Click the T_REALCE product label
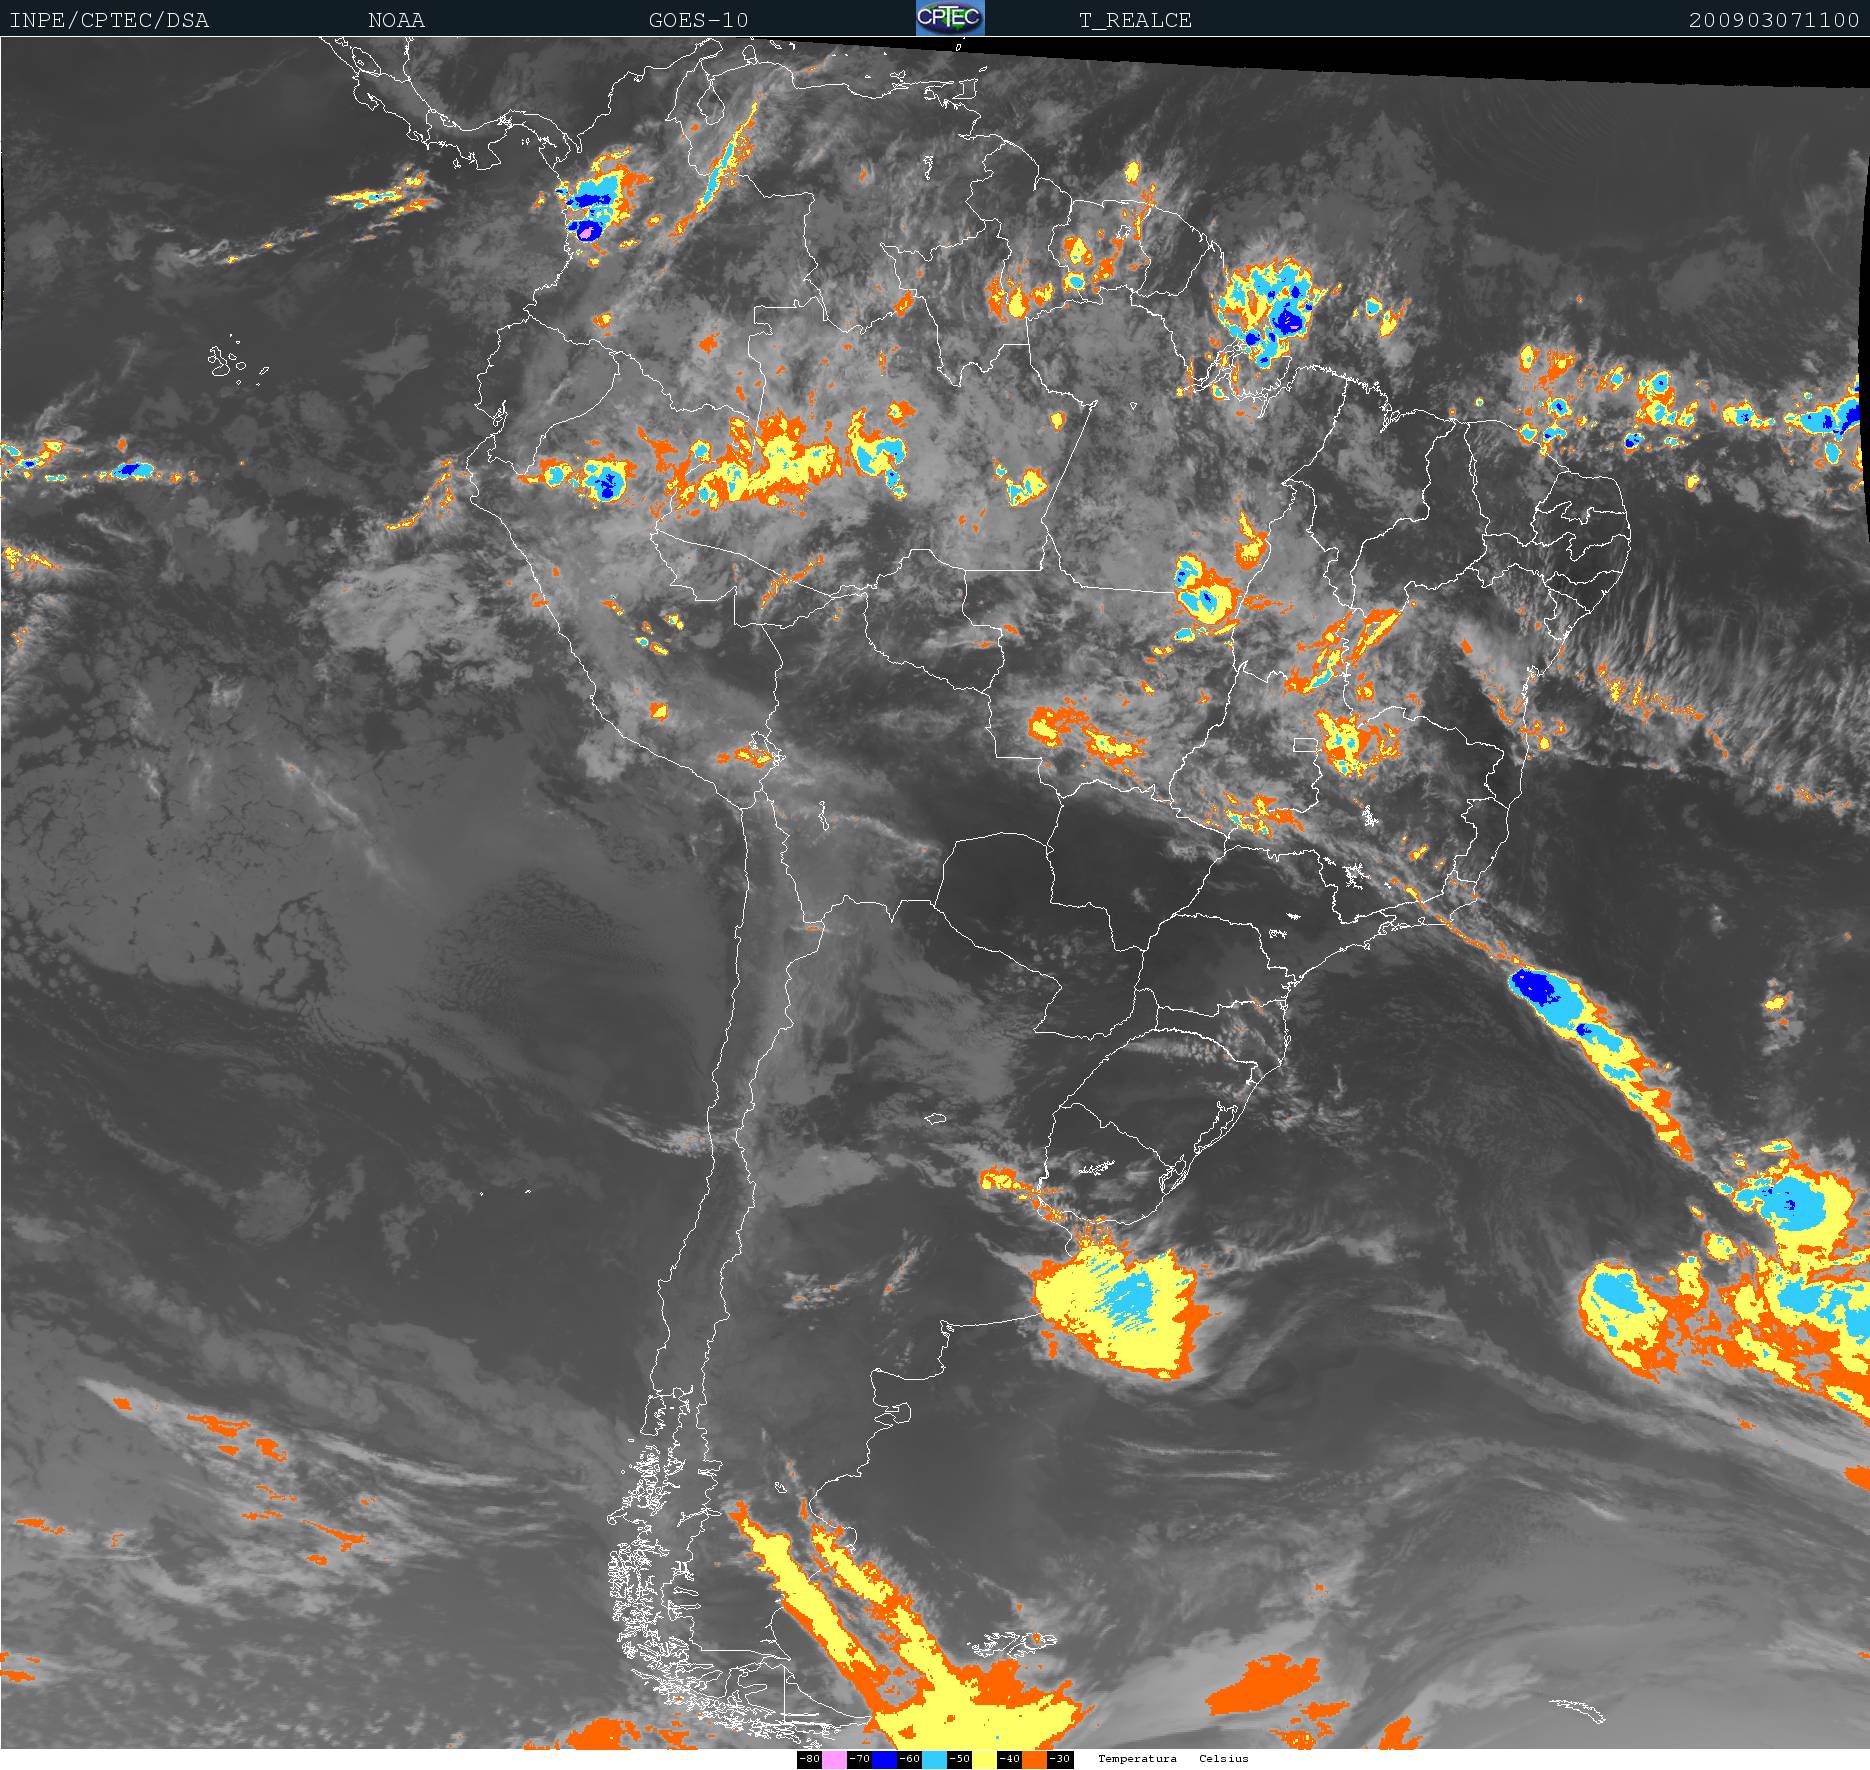This screenshot has height=1770, width=1870. (1135, 20)
